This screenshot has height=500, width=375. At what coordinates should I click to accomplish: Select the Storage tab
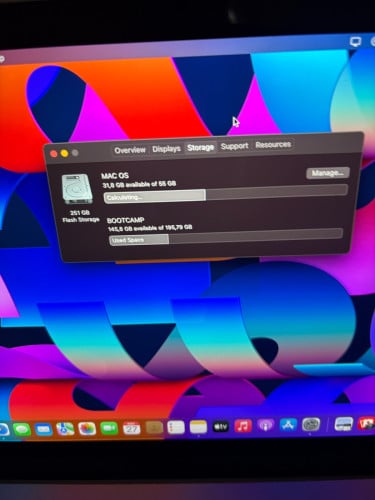(201, 147)
